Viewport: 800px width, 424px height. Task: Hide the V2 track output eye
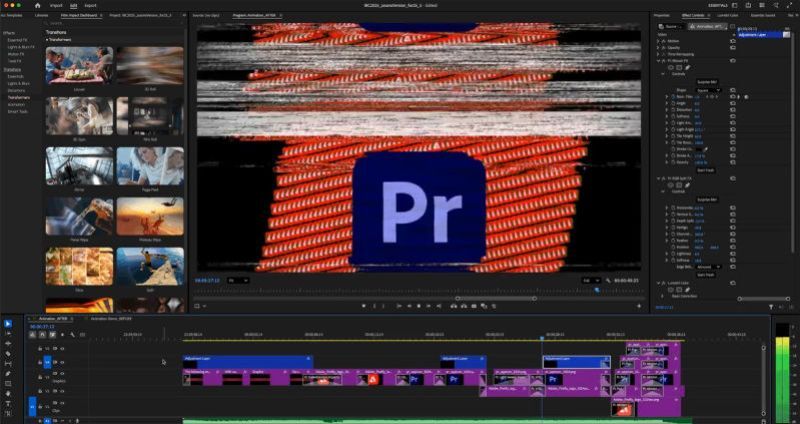point(62,362)
